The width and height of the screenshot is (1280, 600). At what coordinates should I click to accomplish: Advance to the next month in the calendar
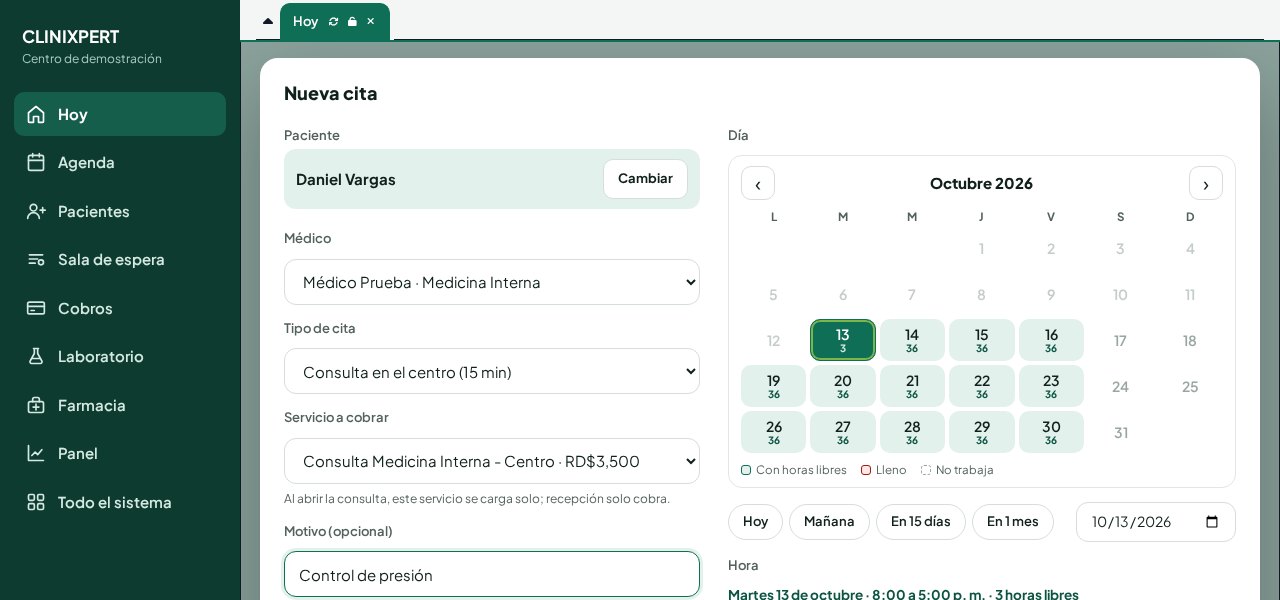pos(1206,183)
